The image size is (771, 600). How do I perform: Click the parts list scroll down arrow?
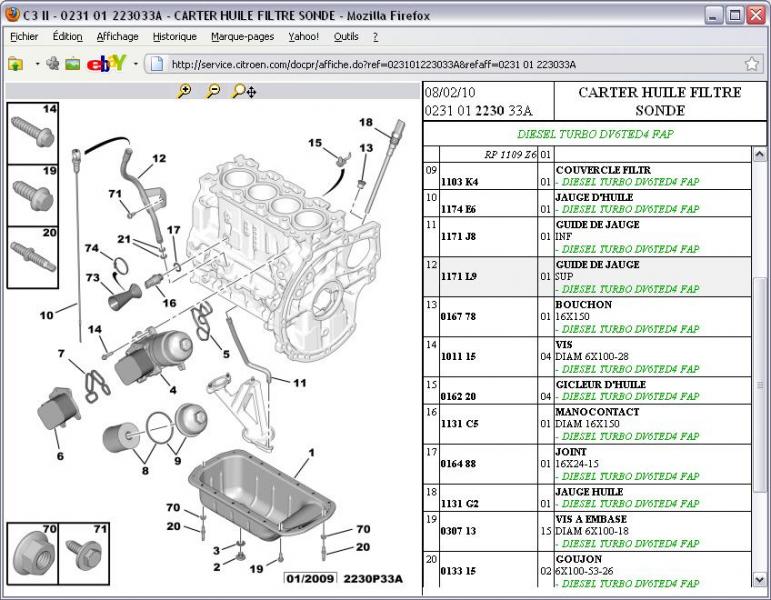(x=759, y=579)
